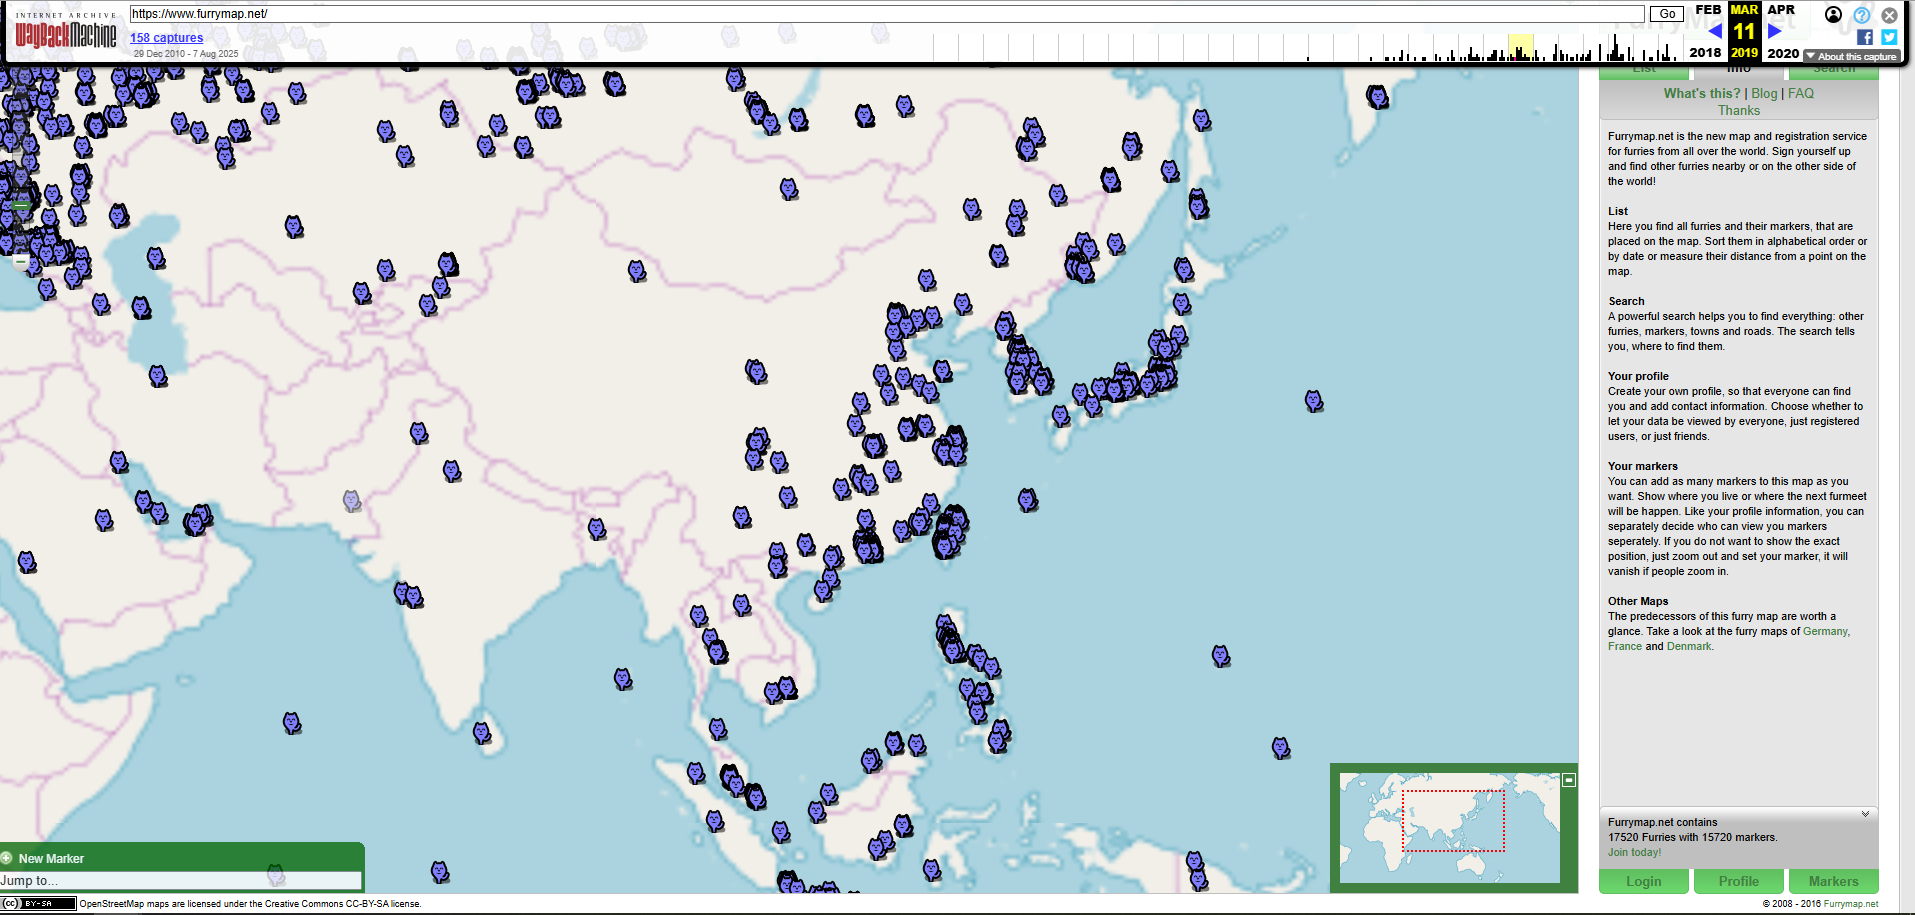Open the Markers tab
The height and width of the screenshot is (915, 1915).
(1834, 881)
